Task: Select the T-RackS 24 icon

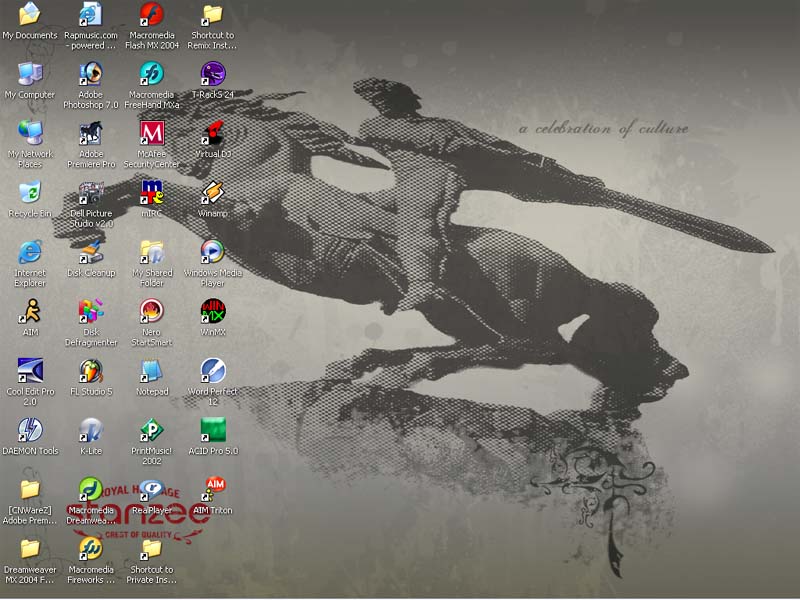Action: tap(213, 74)
